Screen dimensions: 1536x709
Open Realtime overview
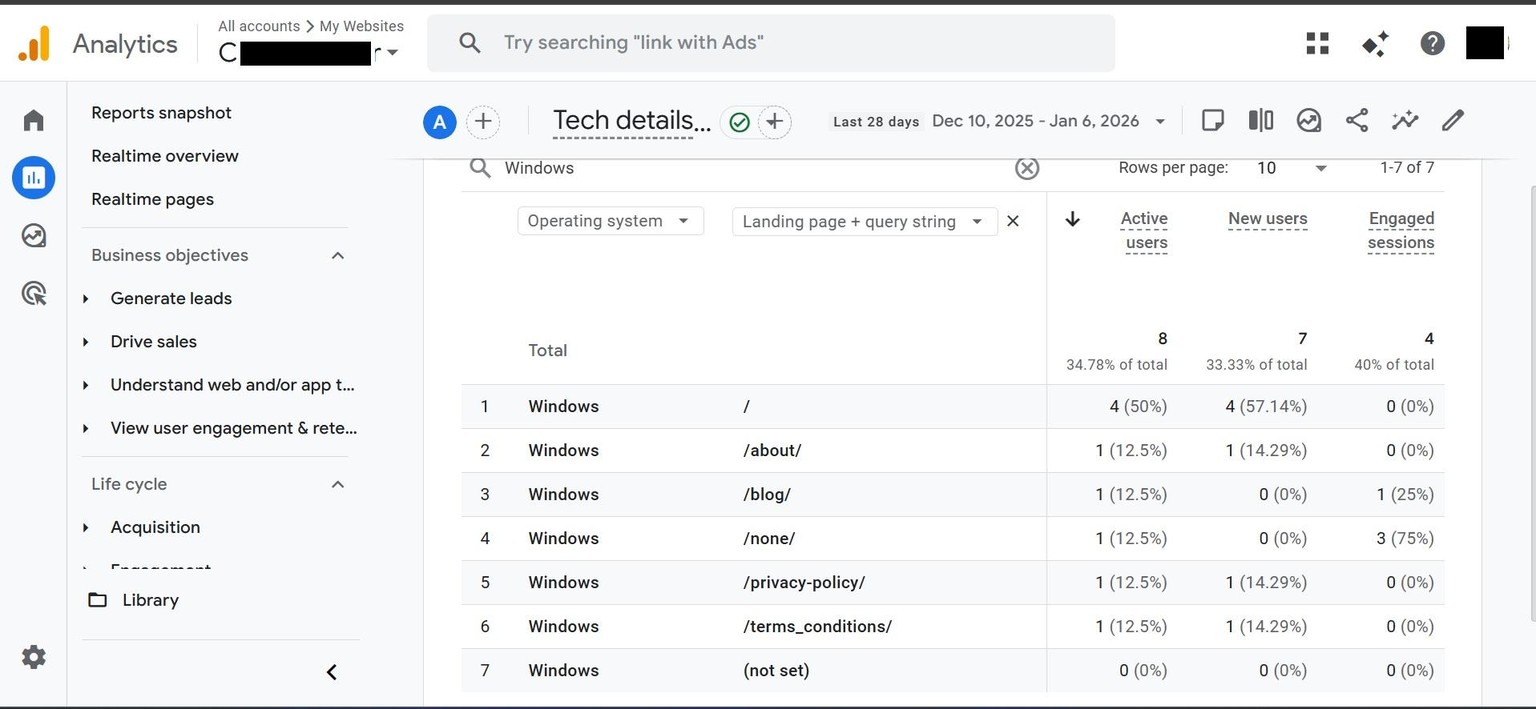(165, 156)
